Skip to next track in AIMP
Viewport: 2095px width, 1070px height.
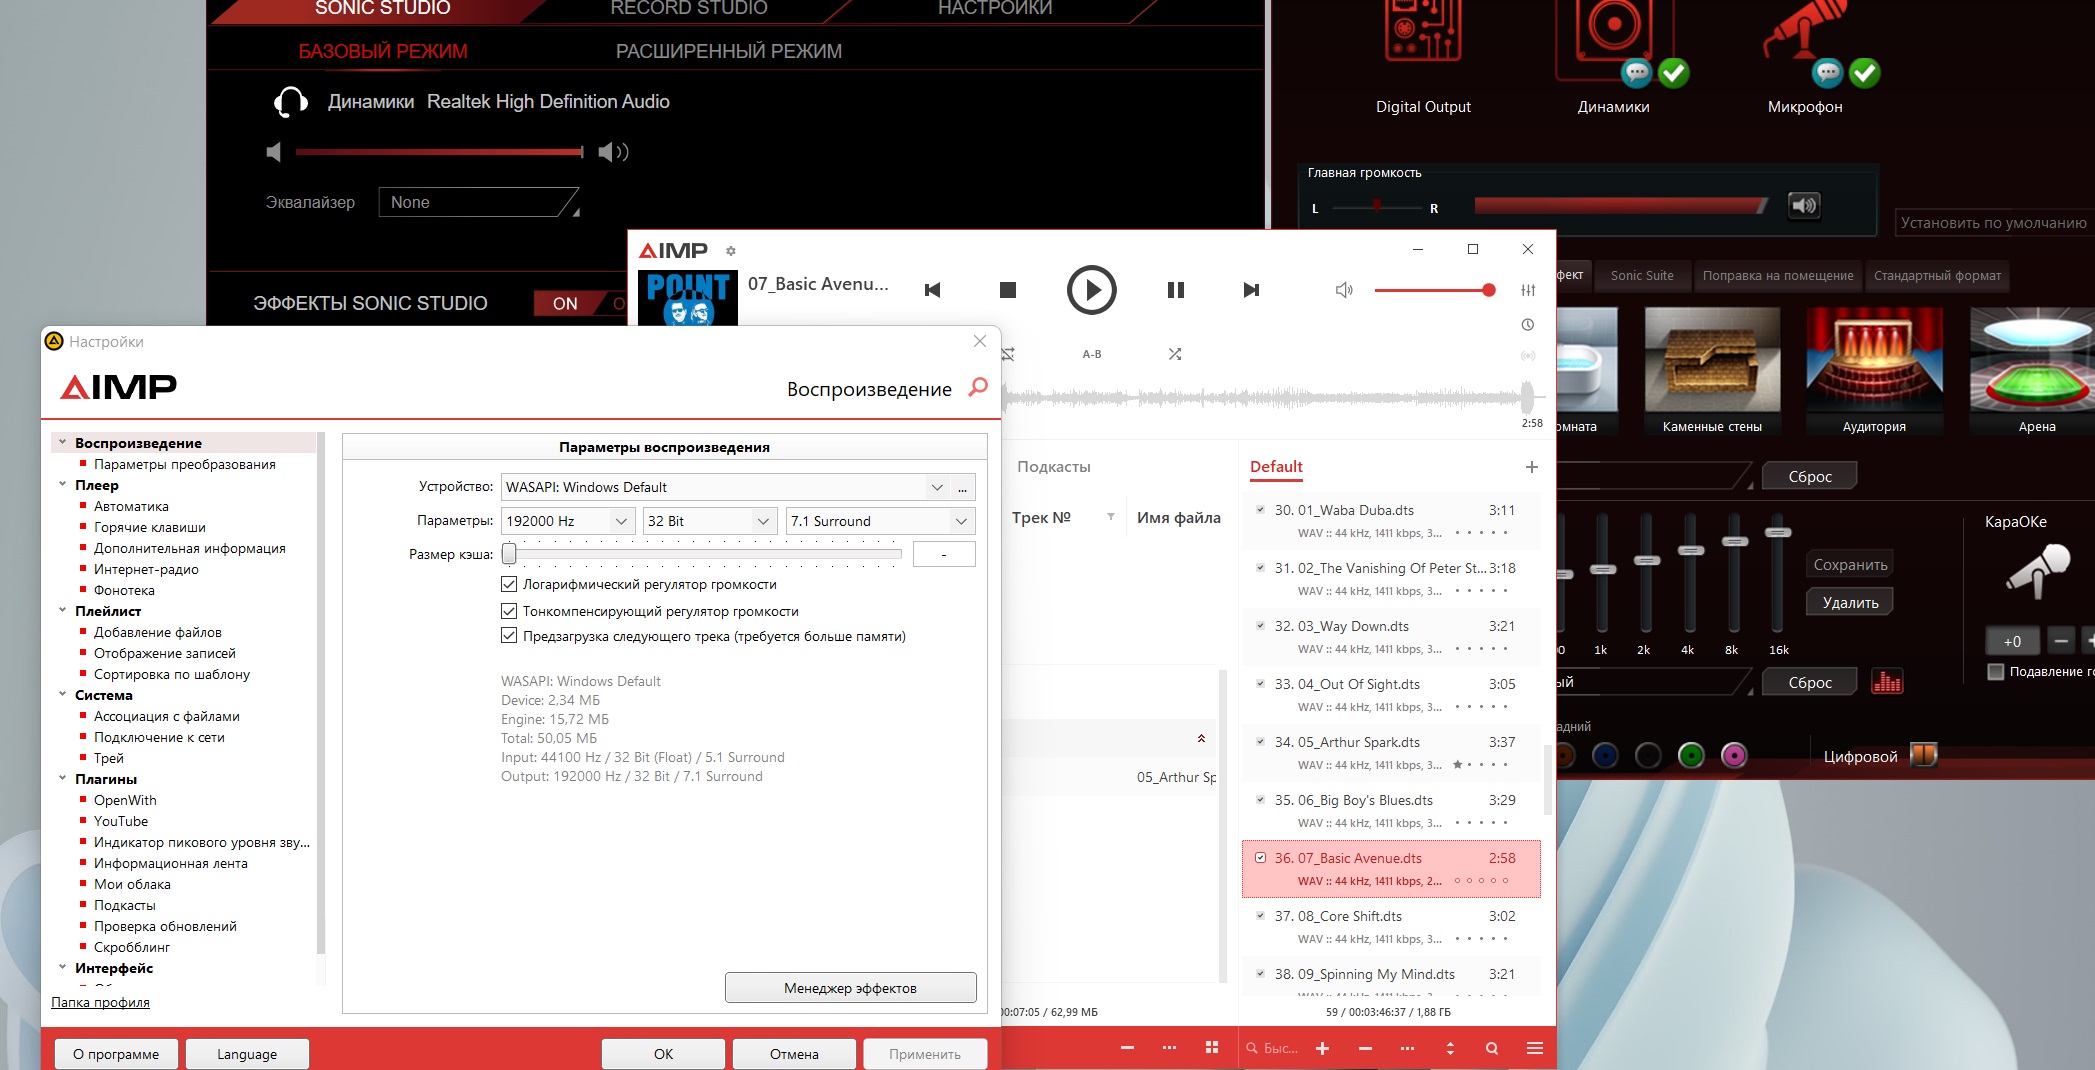click(x=1251, y=290)
